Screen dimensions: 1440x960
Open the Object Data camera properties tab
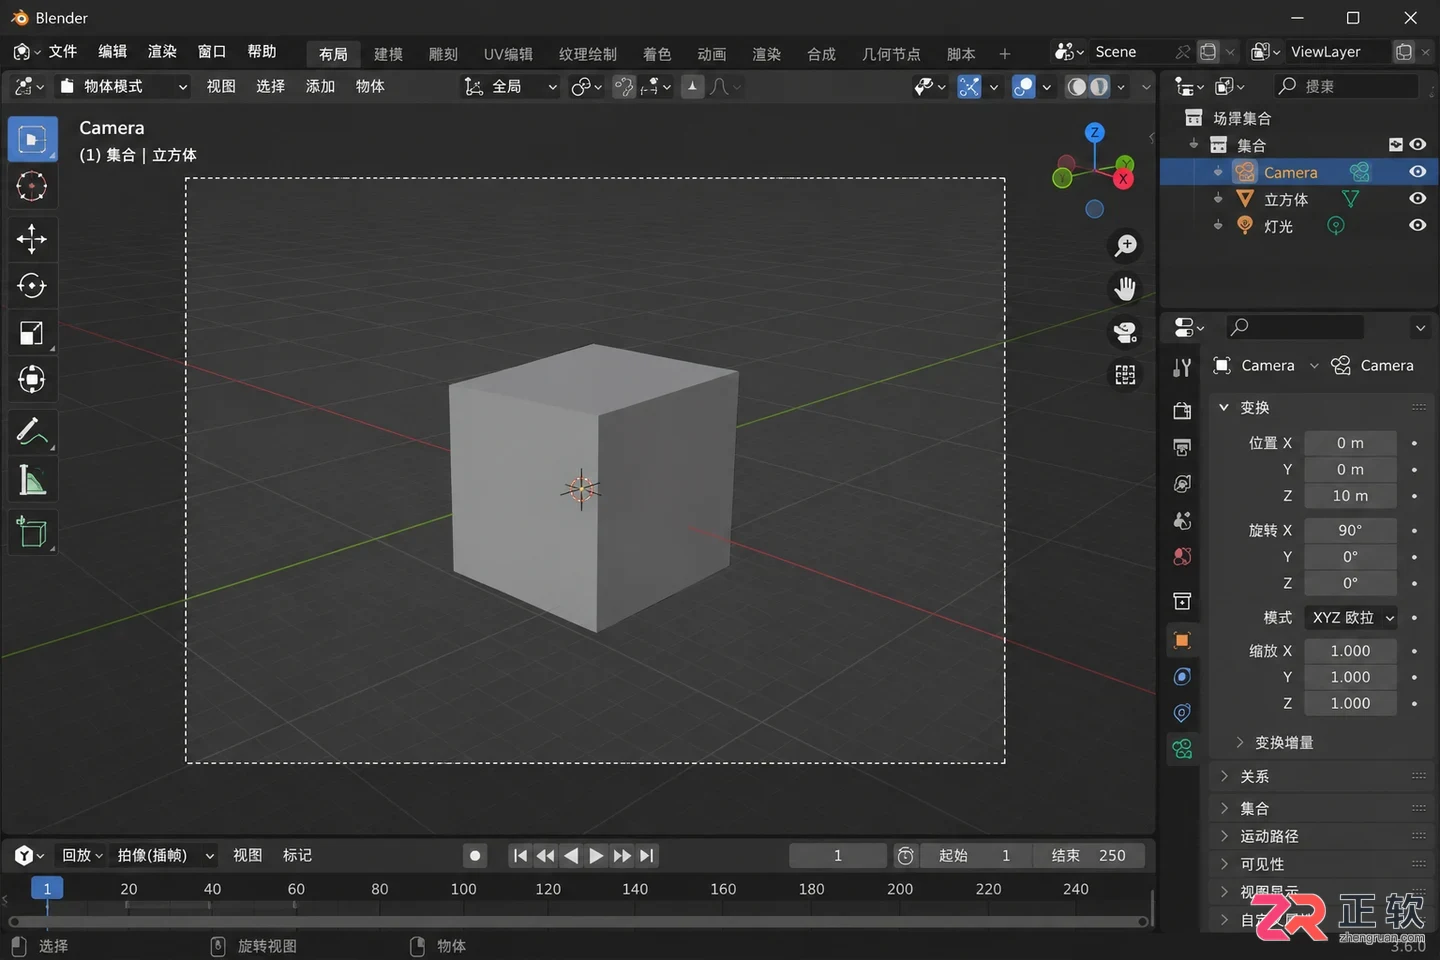pyautogui.click(x=1182, y=748)
